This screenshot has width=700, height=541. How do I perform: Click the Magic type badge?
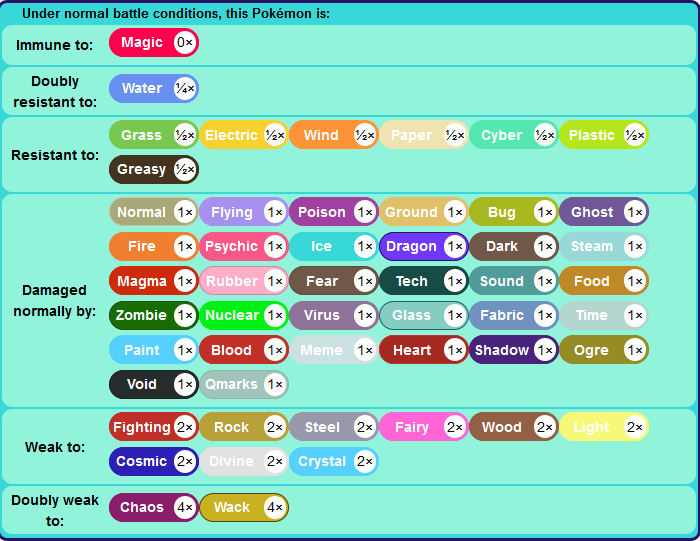tap(154, 43)
